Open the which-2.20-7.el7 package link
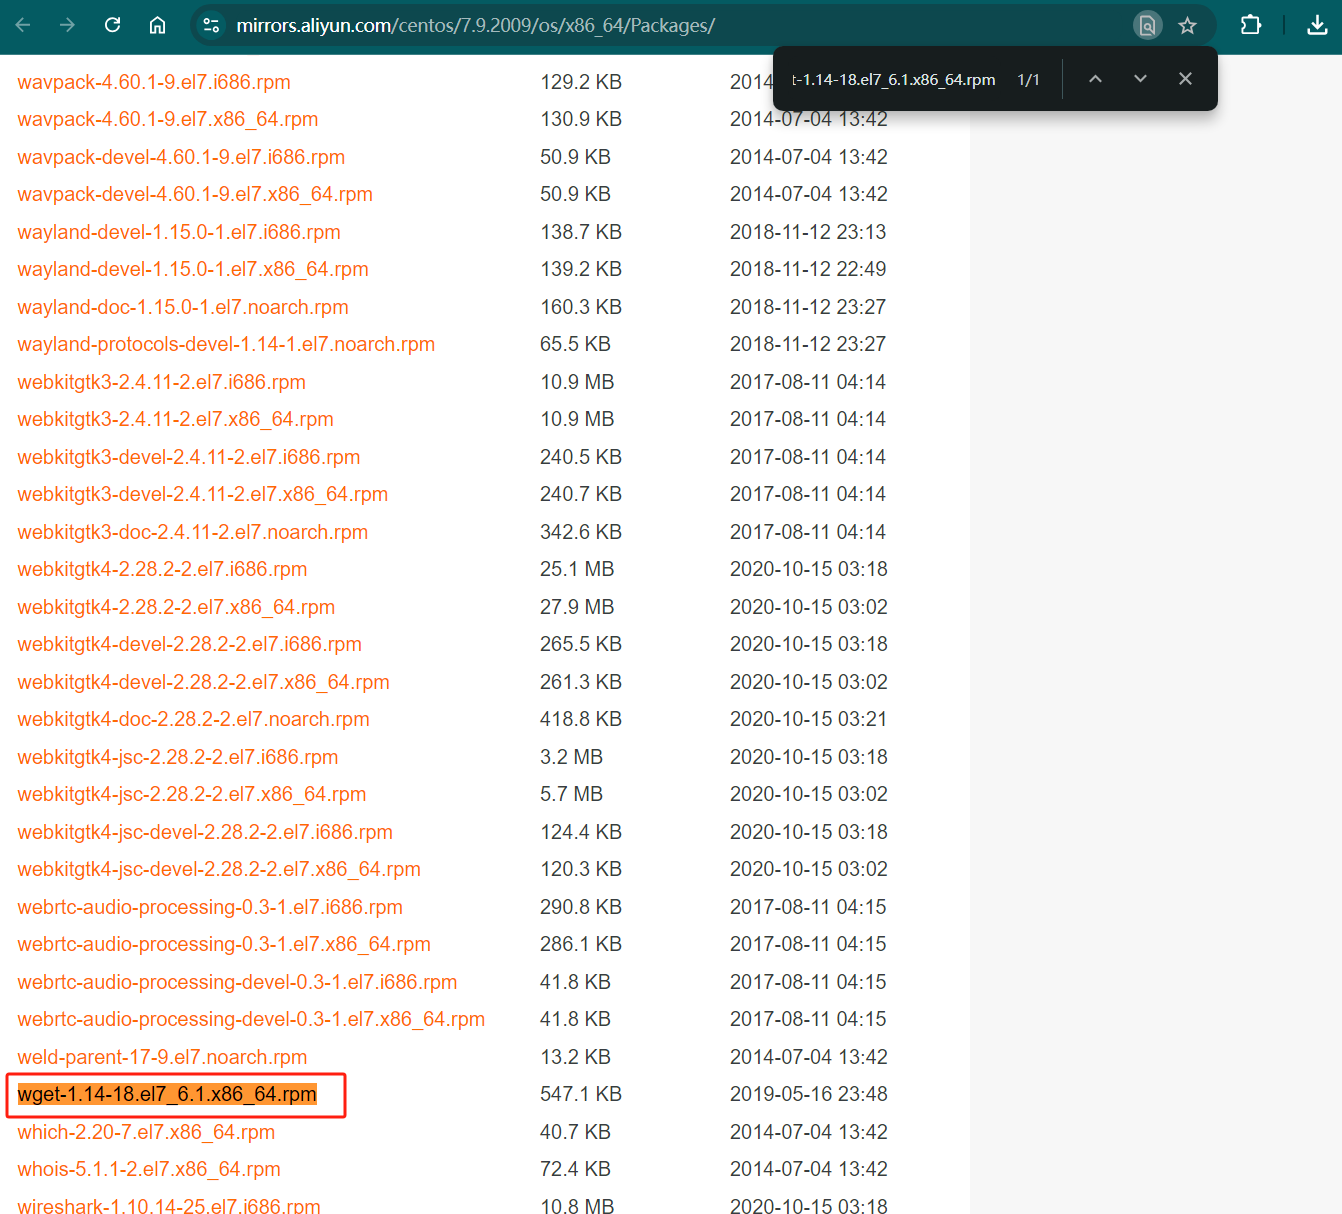Viewport: 1342px width, 1214px height. [x=145, y=1131]
